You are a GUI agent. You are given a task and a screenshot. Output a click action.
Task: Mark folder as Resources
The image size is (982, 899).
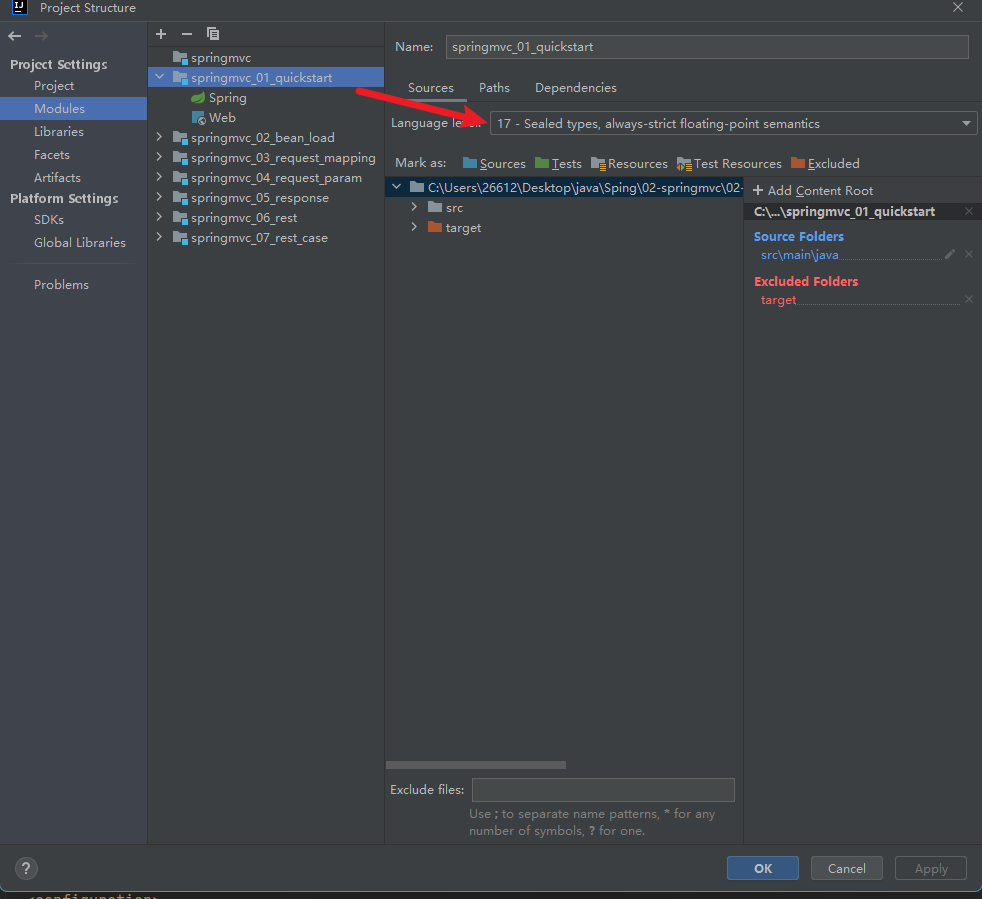[x=629, y=164]
